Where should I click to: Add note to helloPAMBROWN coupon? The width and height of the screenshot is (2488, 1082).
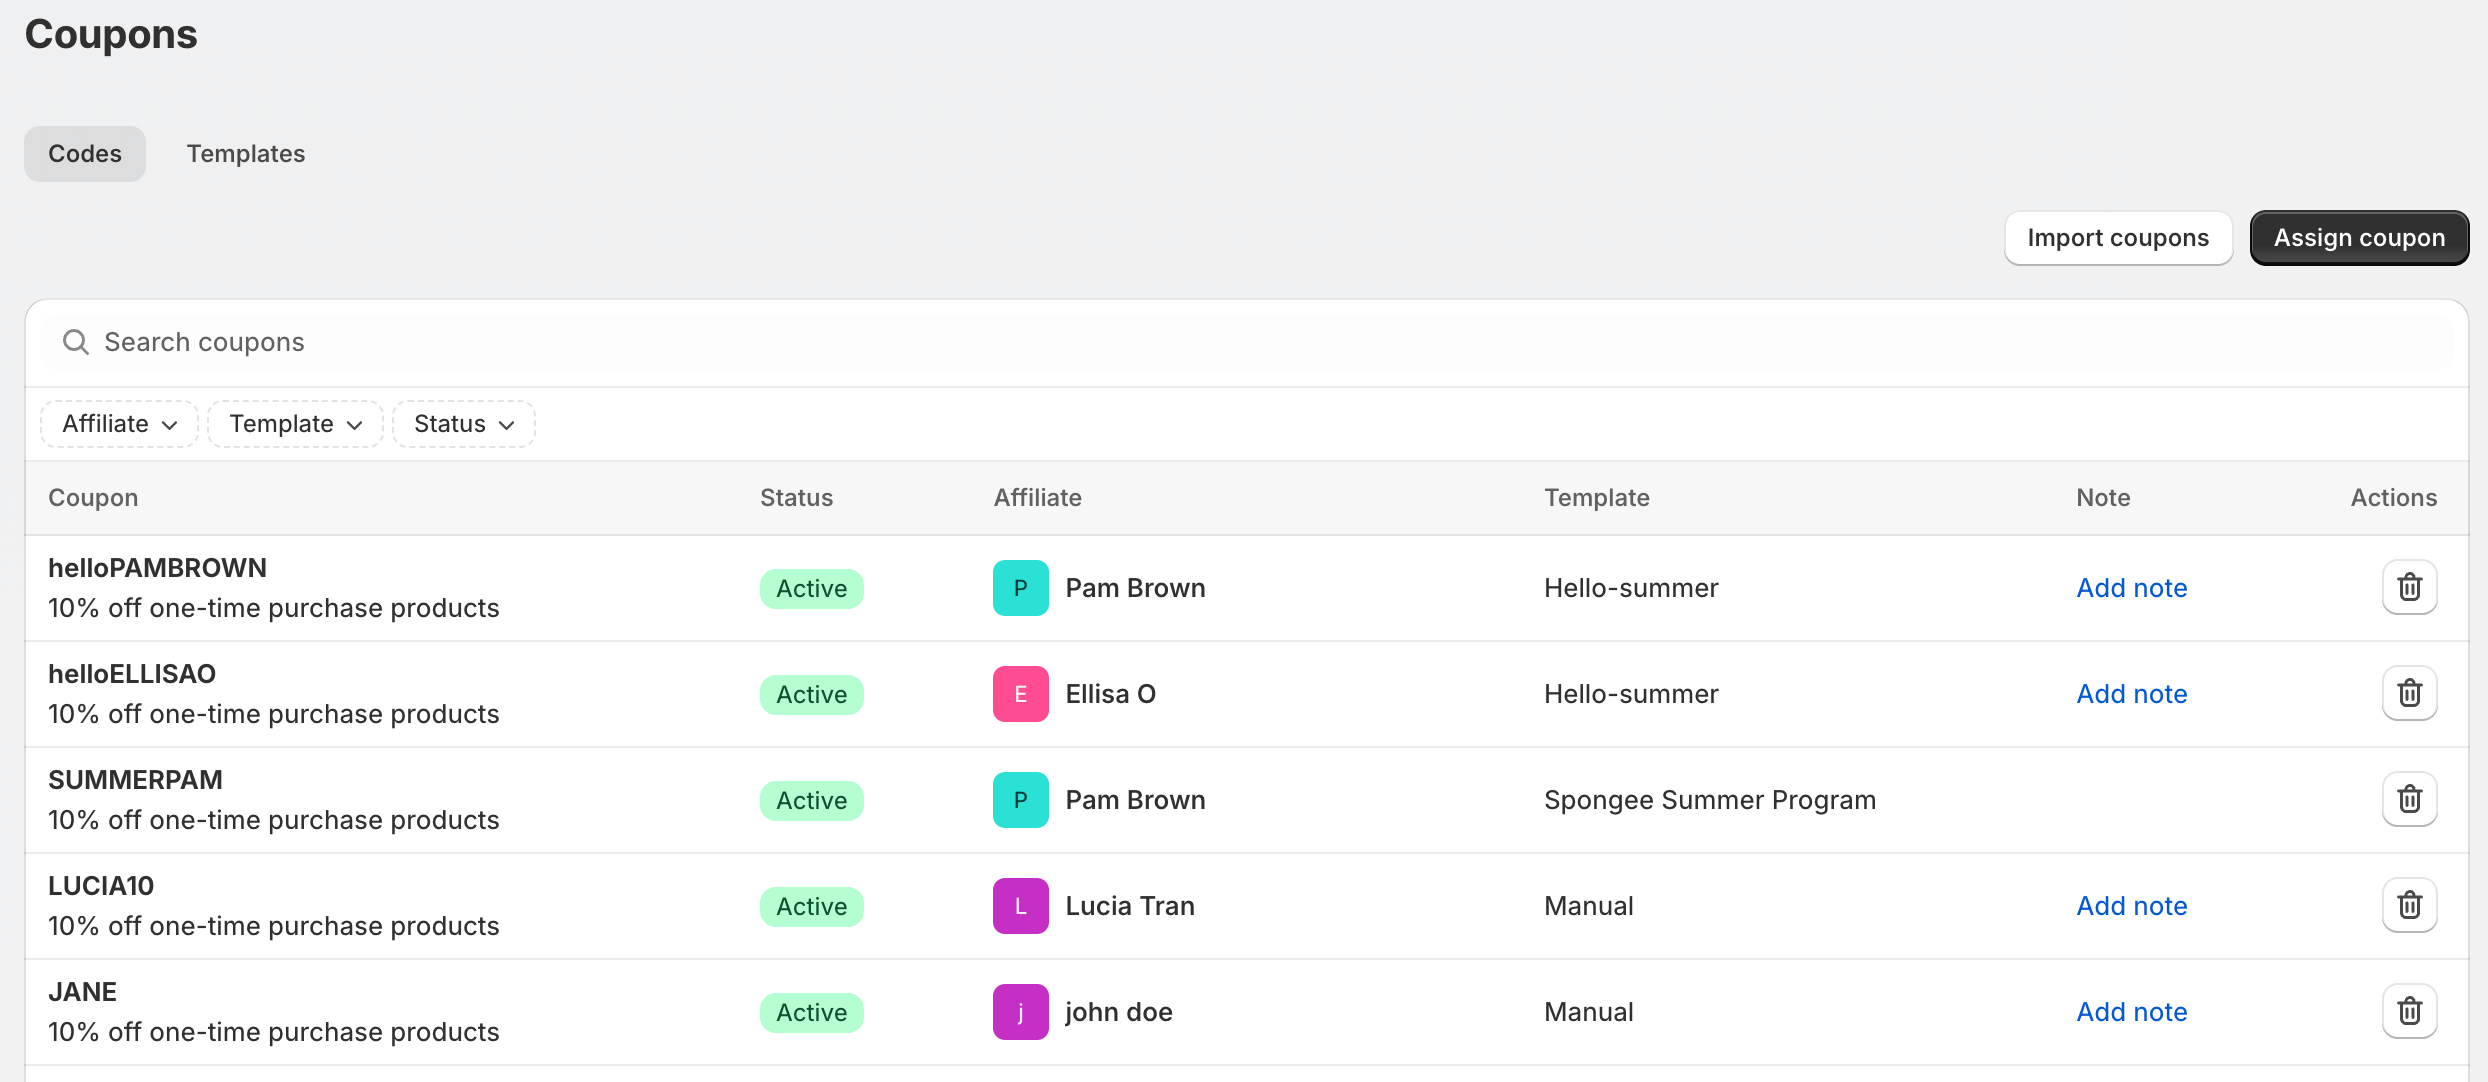(2131, 588)
